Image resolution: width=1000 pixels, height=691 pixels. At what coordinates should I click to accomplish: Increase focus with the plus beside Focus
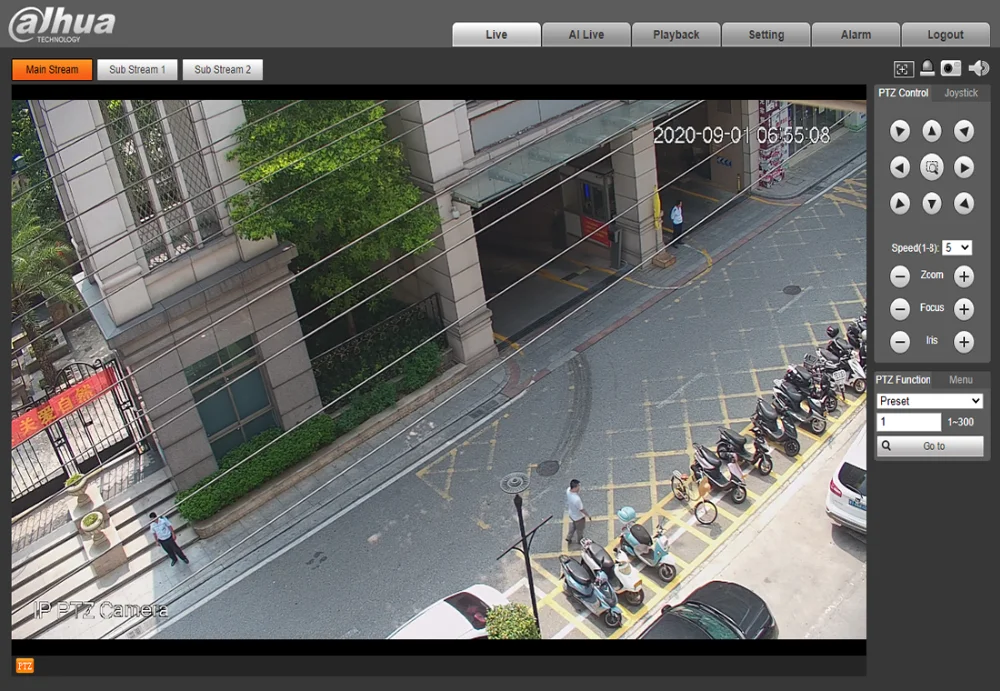964,309
